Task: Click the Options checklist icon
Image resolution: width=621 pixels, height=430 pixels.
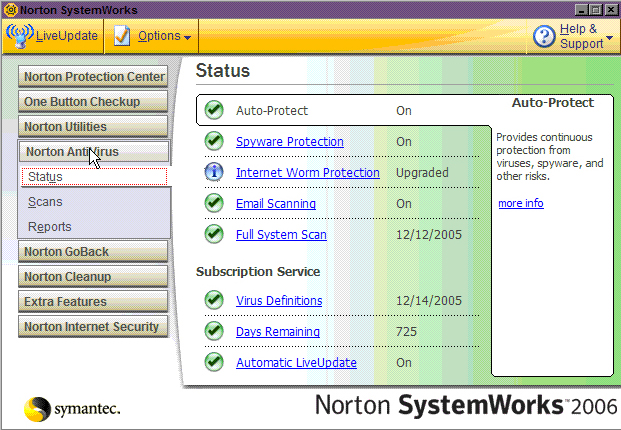Action: [122, 36]
